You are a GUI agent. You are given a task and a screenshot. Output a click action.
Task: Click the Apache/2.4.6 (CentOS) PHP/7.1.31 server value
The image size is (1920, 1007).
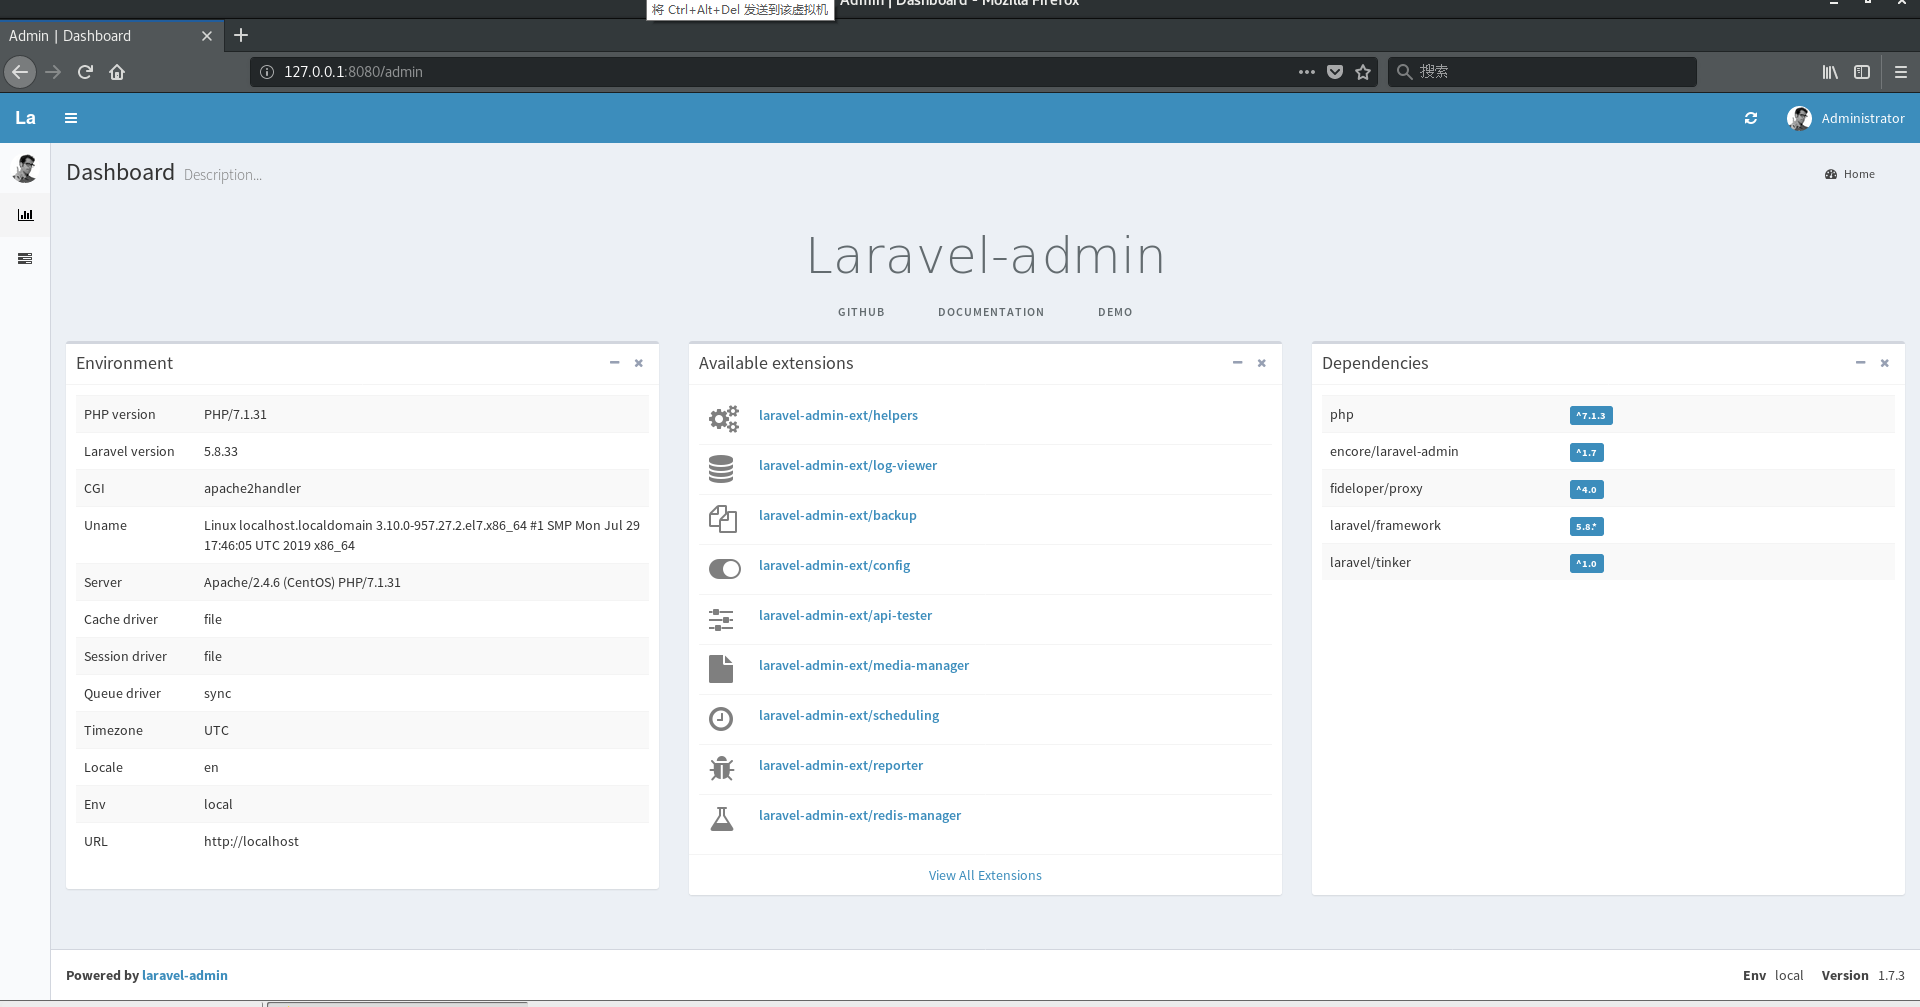point(302,583)
